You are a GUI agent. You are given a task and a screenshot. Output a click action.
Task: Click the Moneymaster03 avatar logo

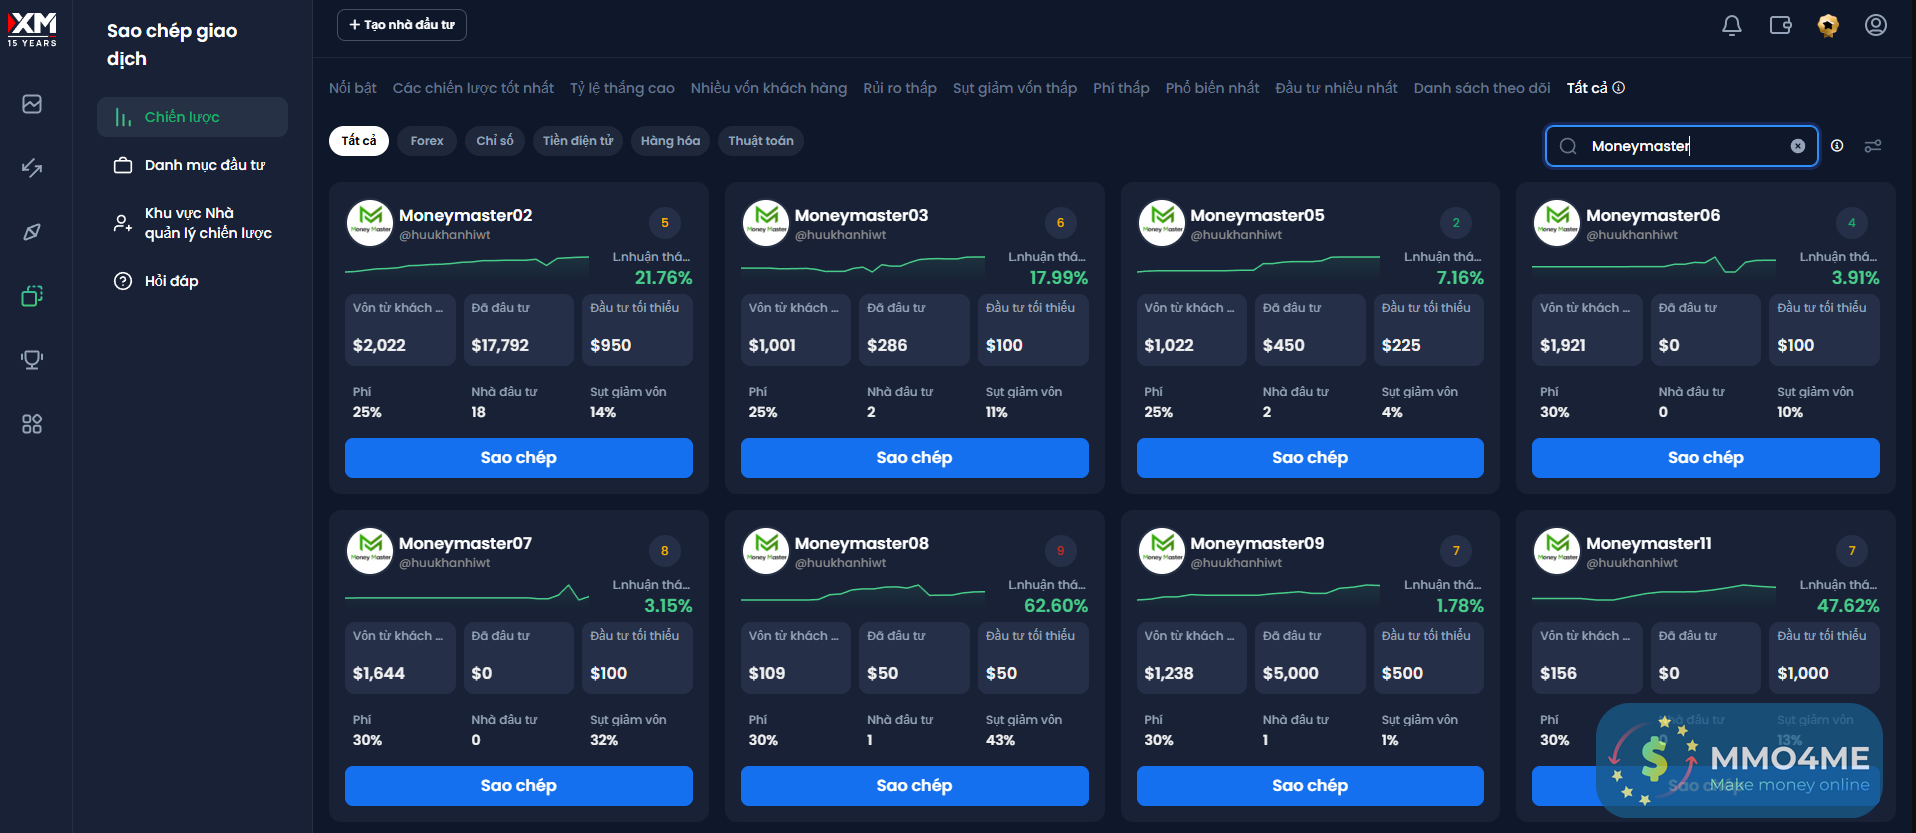766,223
